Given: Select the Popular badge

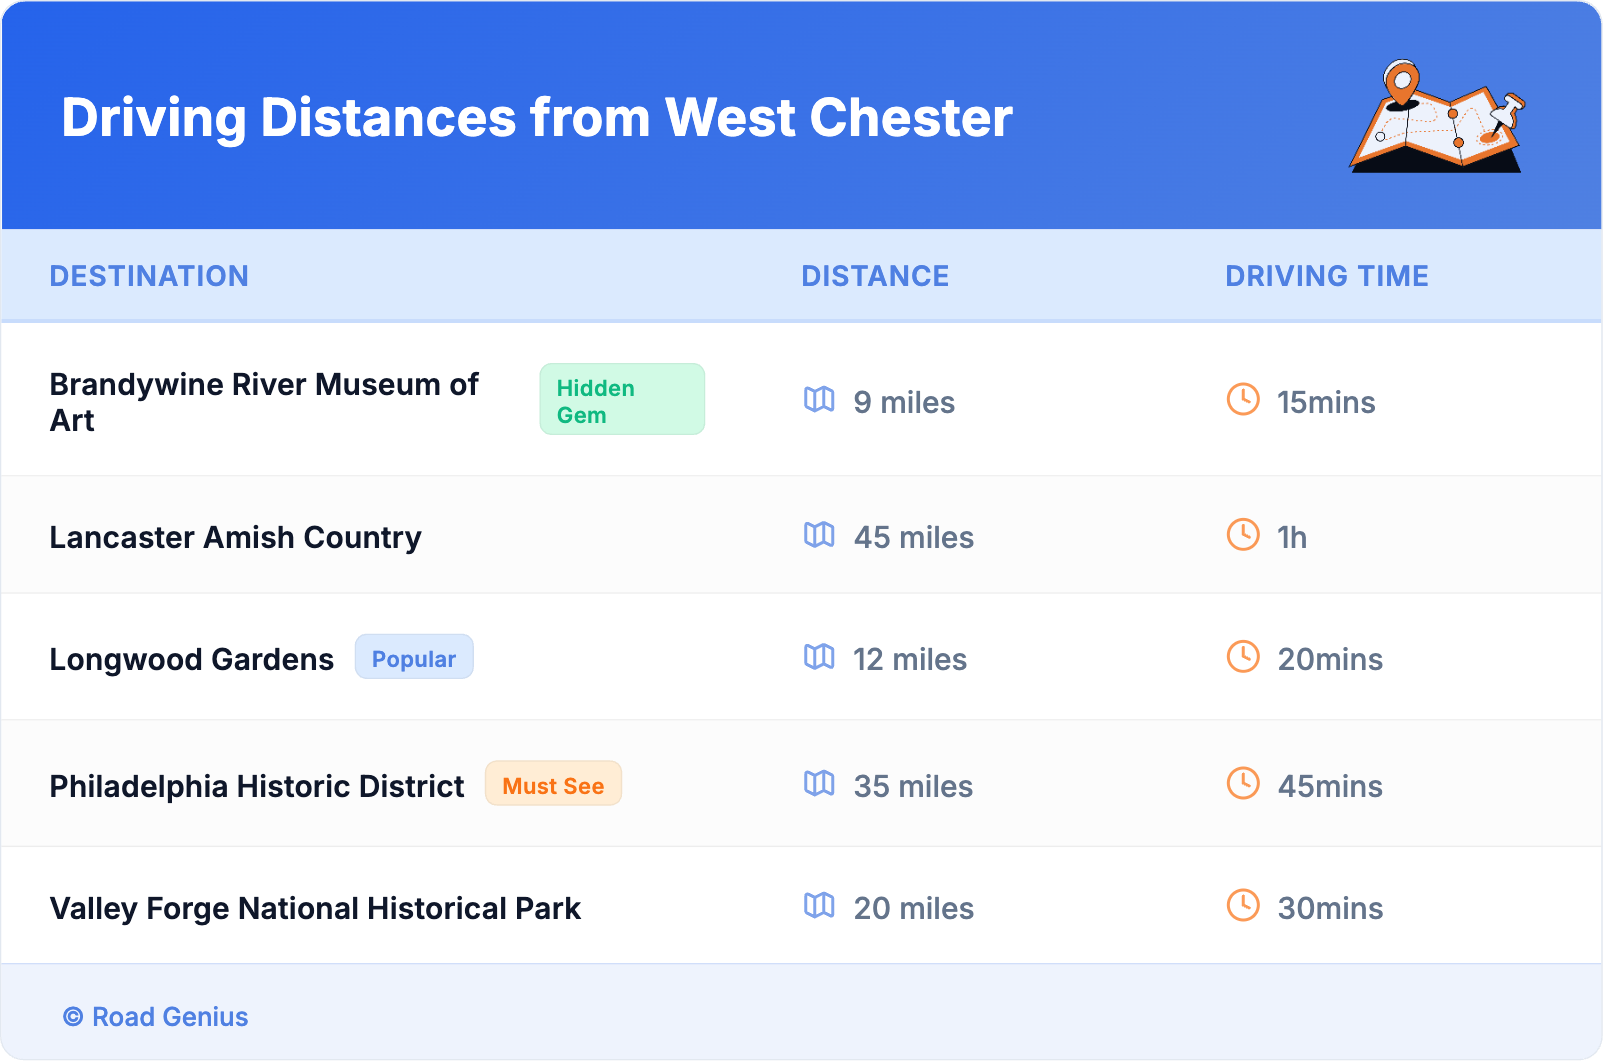Looking at the screenshot, I should pyautogui.click(x=414, y=658).
